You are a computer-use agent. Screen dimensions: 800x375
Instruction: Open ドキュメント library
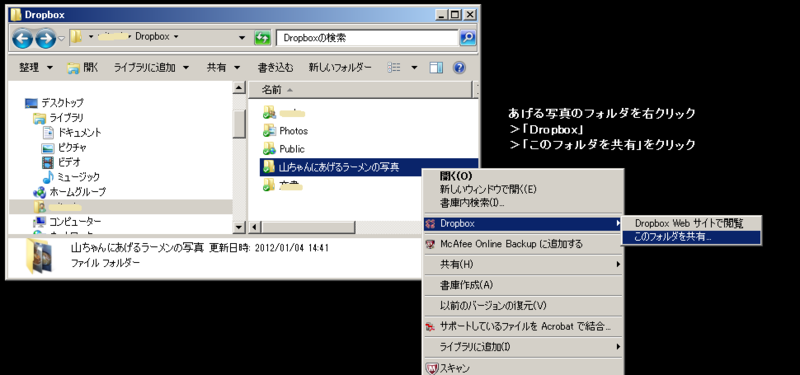tap(71, 133)
